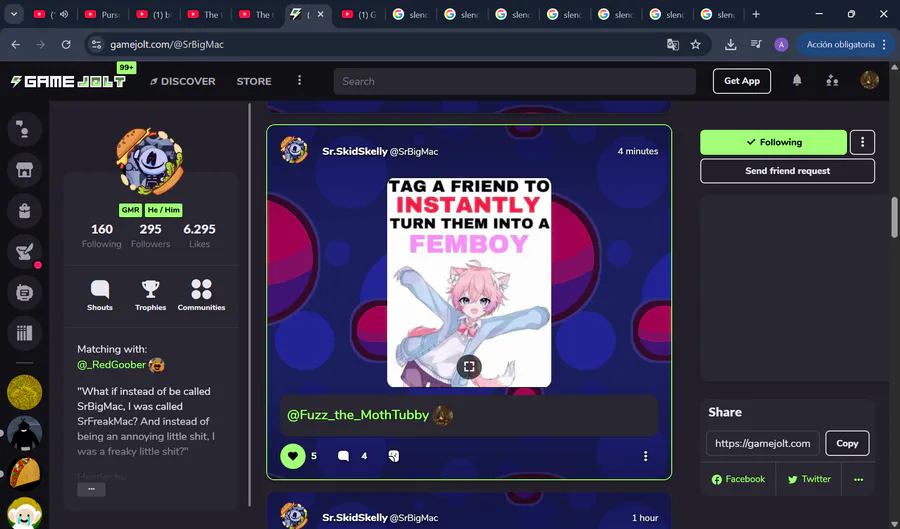
Task: Open the post's three-dot options menu
Action: 645,456
